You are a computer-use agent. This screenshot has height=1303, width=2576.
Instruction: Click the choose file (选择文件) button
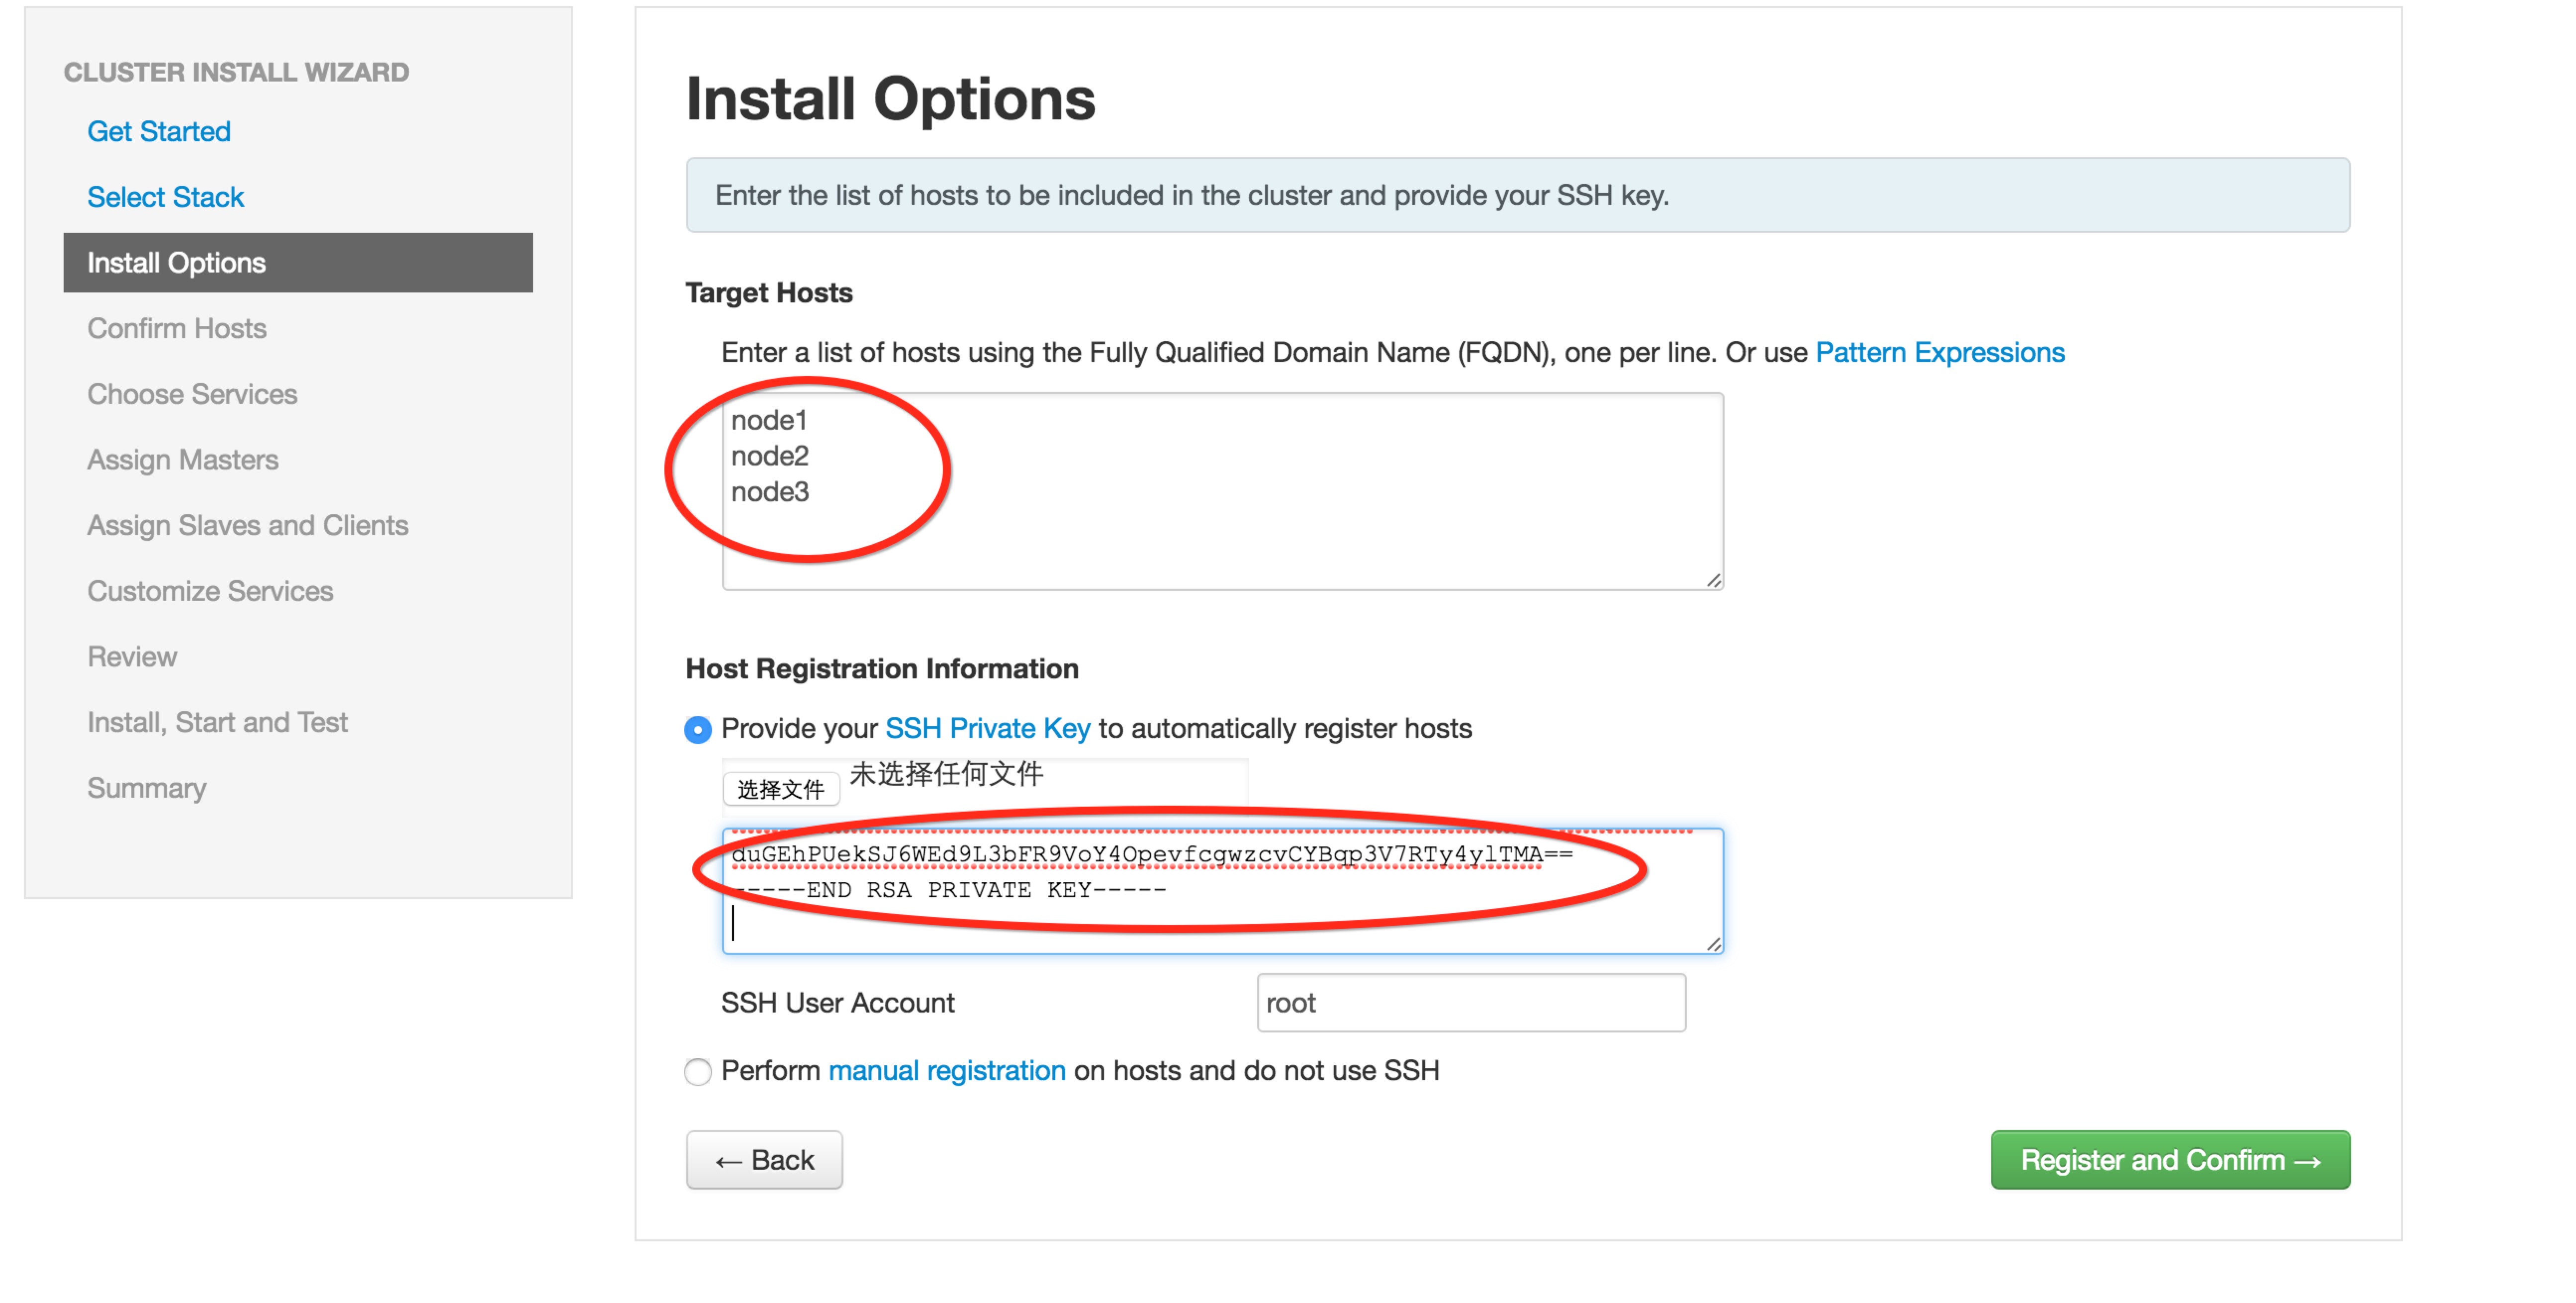tap(780, 789)
